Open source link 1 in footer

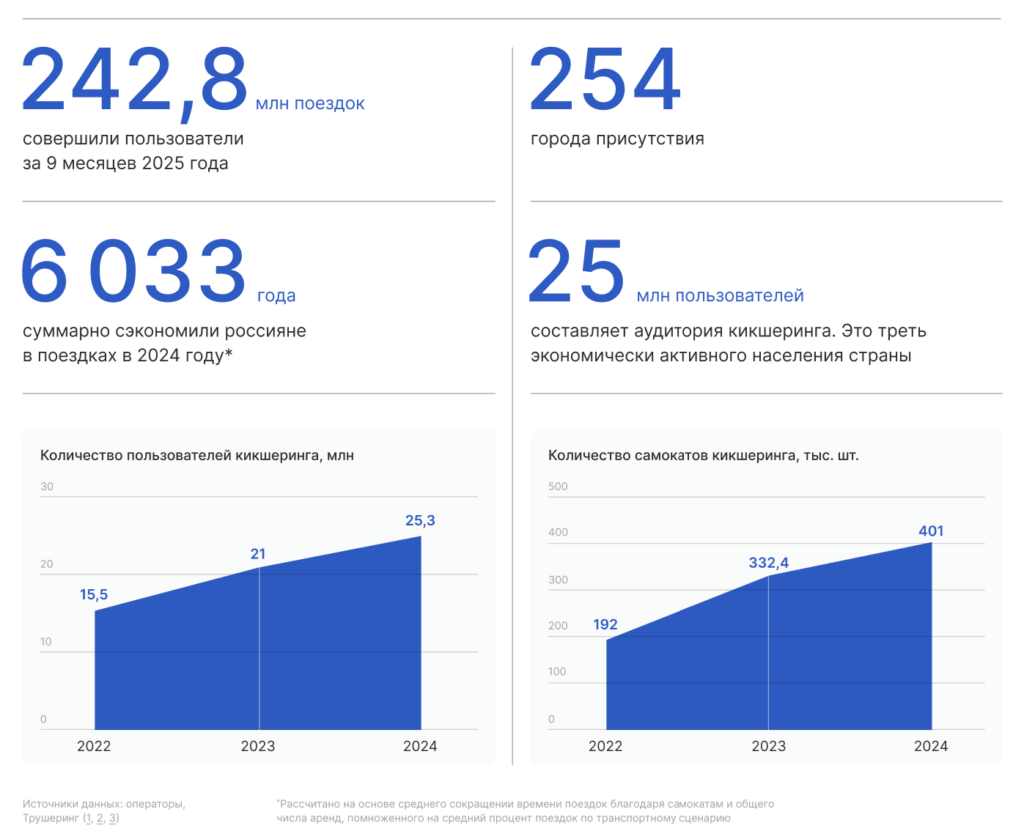pos(89,818)
